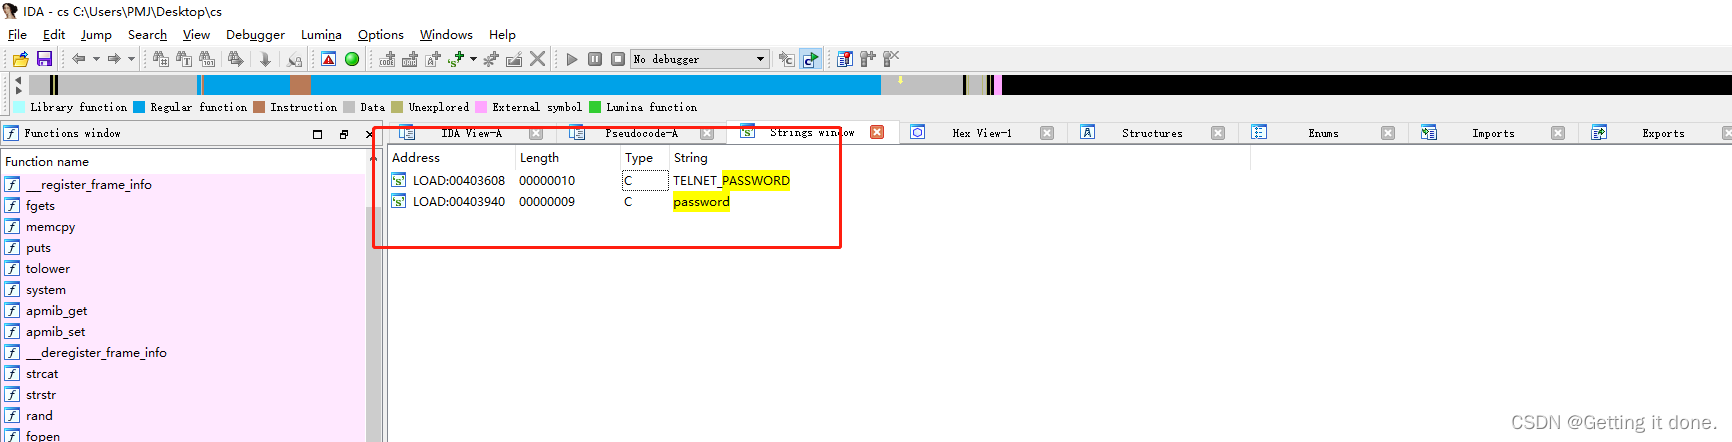Switch to the Pseudocode-A tab
This screenshot has height=442, width=1732.
(641, 133)
